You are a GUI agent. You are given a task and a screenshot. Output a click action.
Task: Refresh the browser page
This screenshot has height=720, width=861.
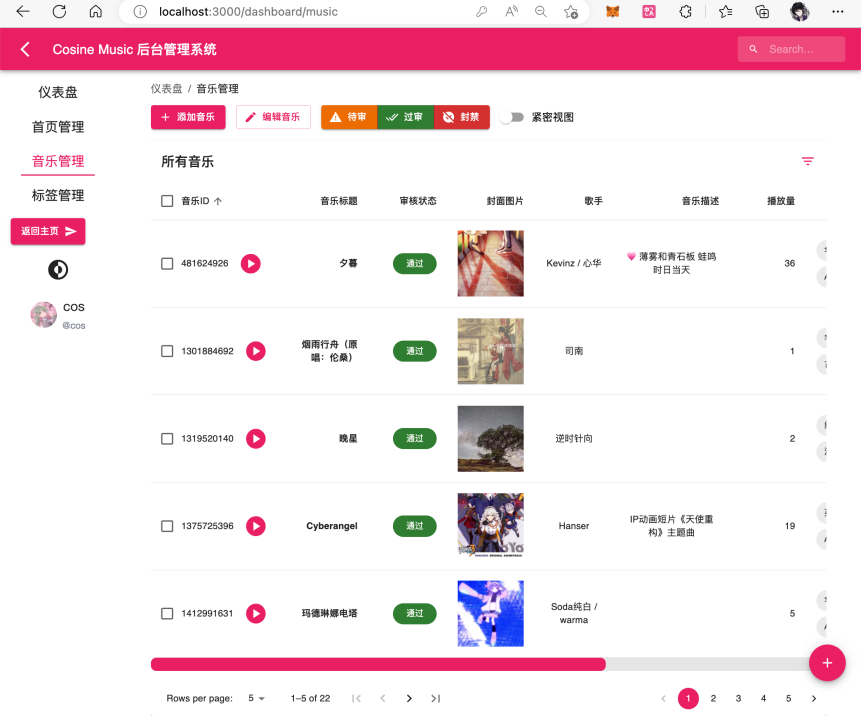[x=59, y=12]
